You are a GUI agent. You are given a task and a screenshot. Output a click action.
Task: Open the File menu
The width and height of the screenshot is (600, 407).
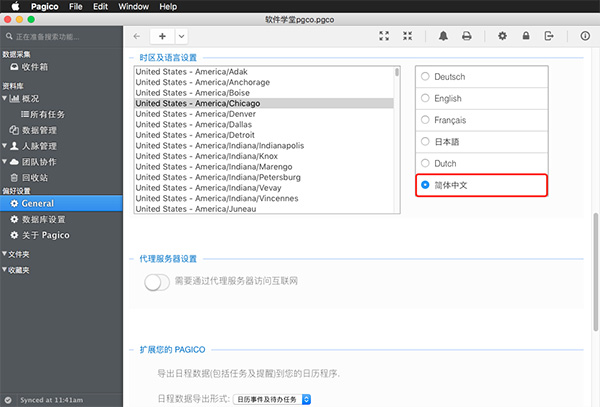[x=76, y=7]
